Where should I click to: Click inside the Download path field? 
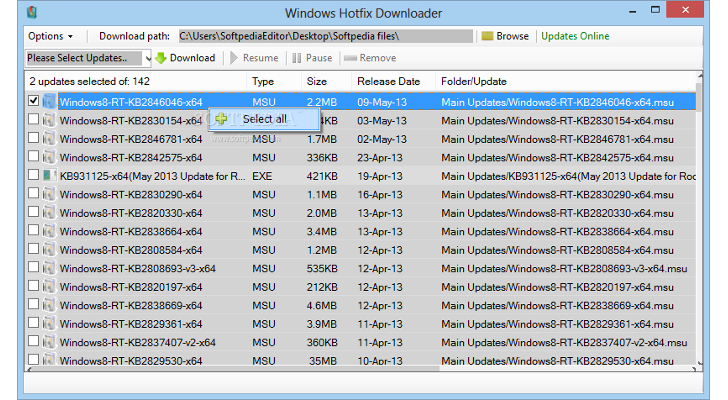324,36
